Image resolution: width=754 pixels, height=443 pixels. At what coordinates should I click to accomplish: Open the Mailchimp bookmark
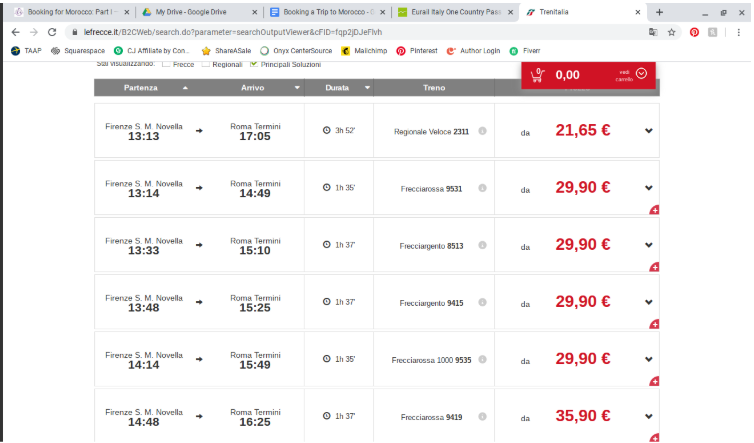point(364,51)
